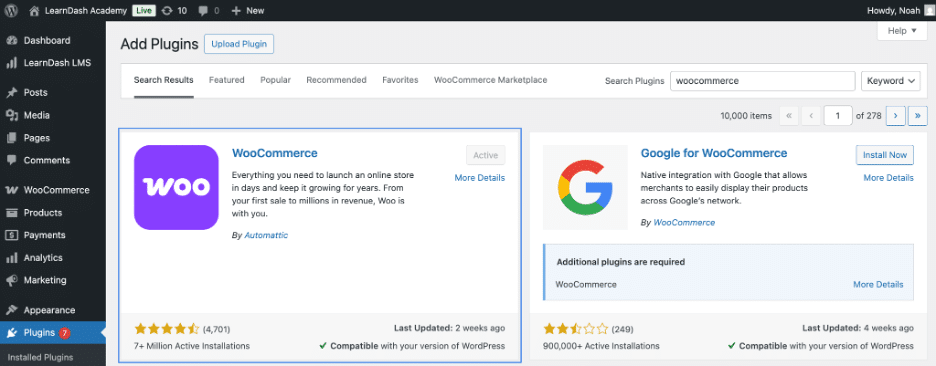This screenshot has width=936, height=366.
Task: Open the WordPress logo menu
Action: point(11,10)
